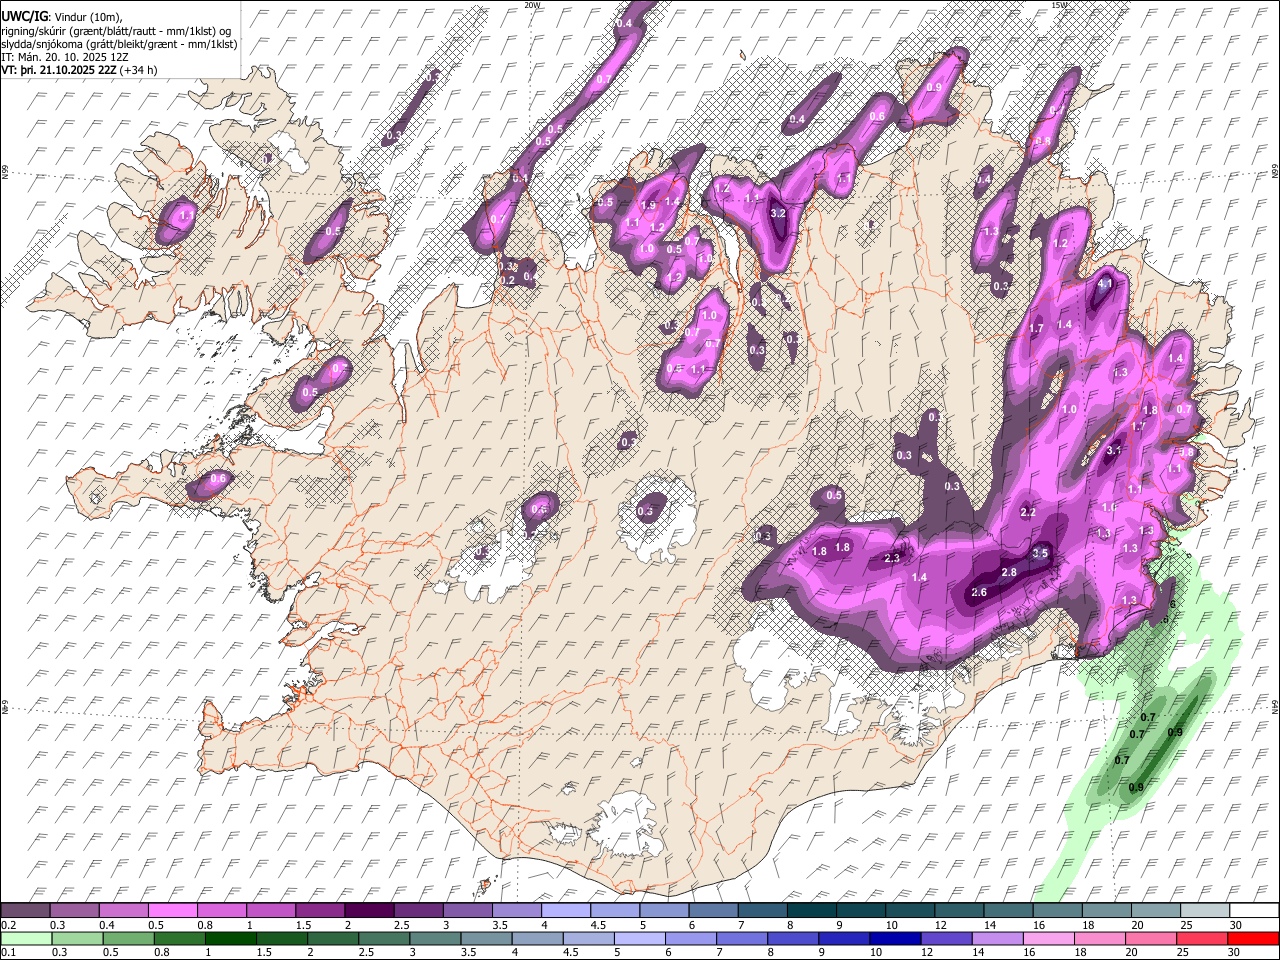1280x960 pixels.
Task: Select the 'VT: þri. 21.10.2025 22Z (+34 h)' line
Action: 79,70
